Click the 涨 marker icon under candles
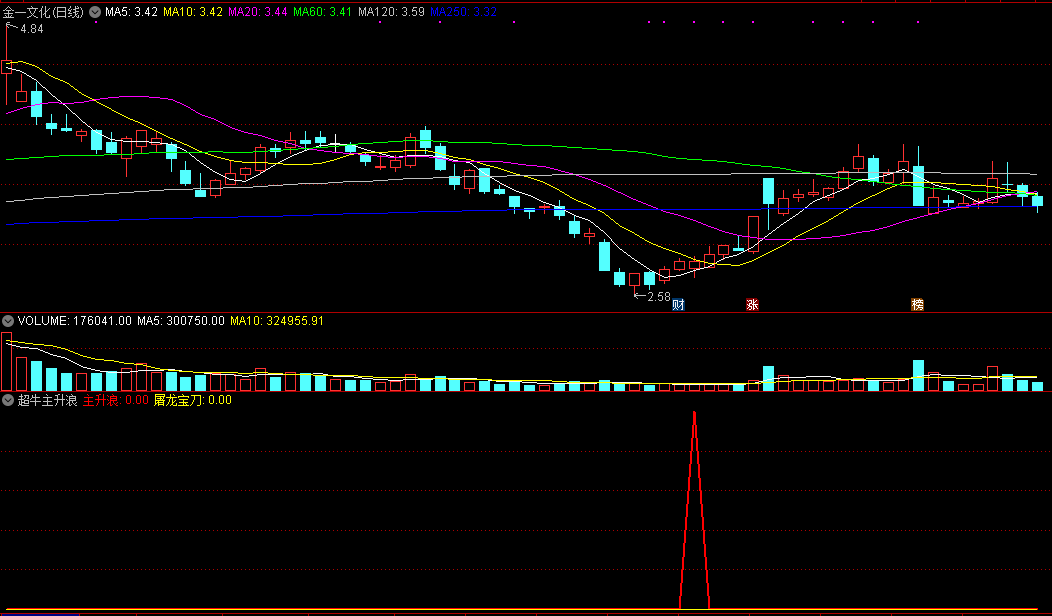The image size is (1052, 616). click(x=752, y=305)
